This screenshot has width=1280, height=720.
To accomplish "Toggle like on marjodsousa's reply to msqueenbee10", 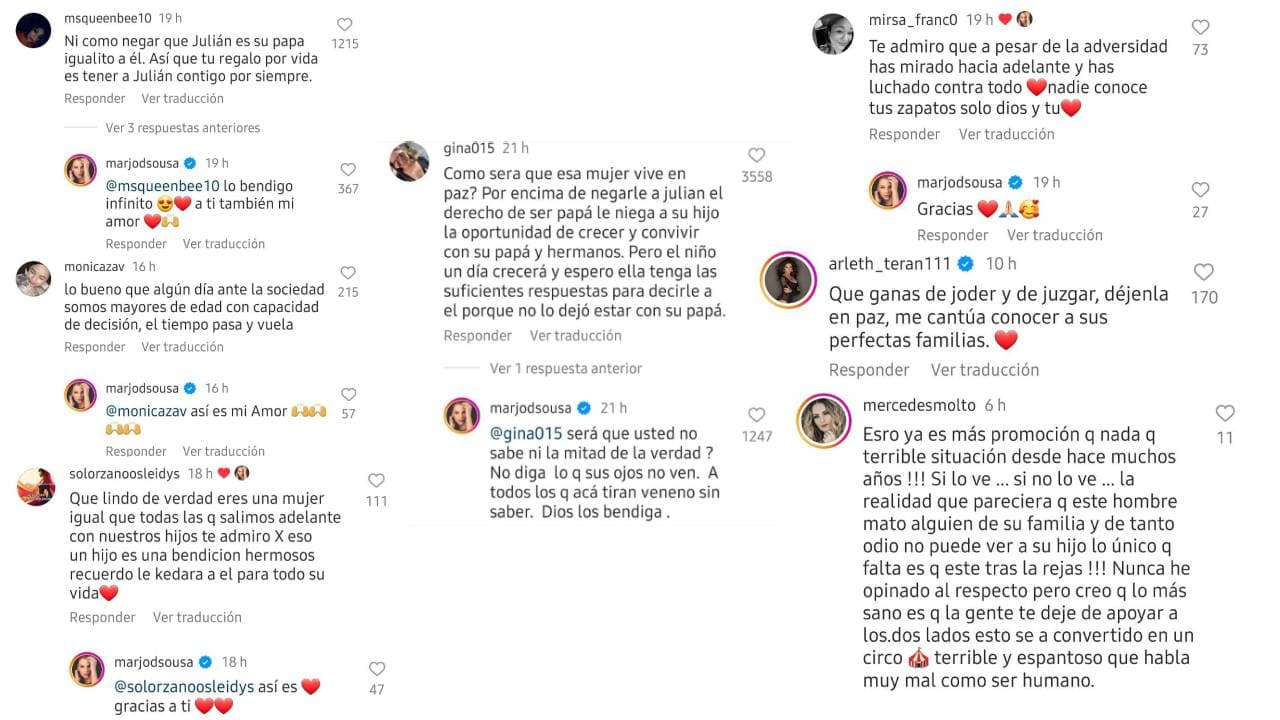I will tap(348, 169).
